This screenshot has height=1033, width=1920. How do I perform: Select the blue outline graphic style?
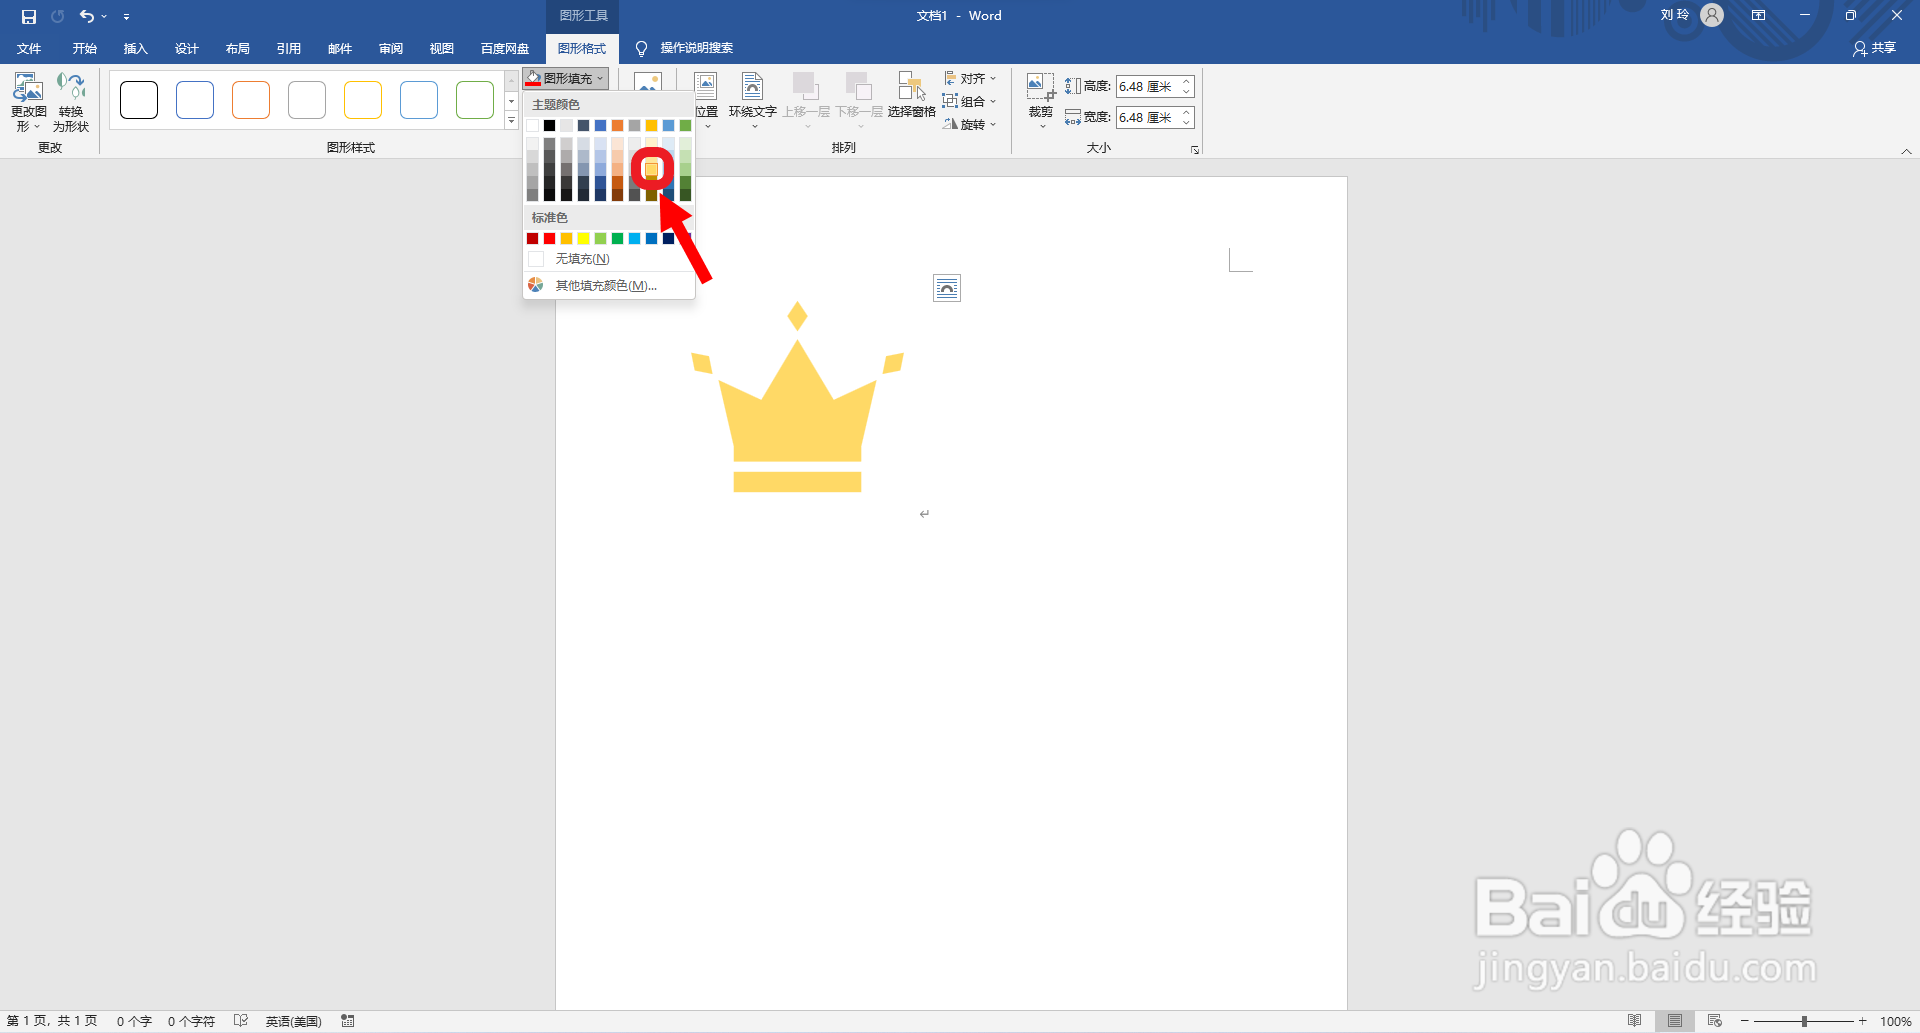[x=195, y=100]
